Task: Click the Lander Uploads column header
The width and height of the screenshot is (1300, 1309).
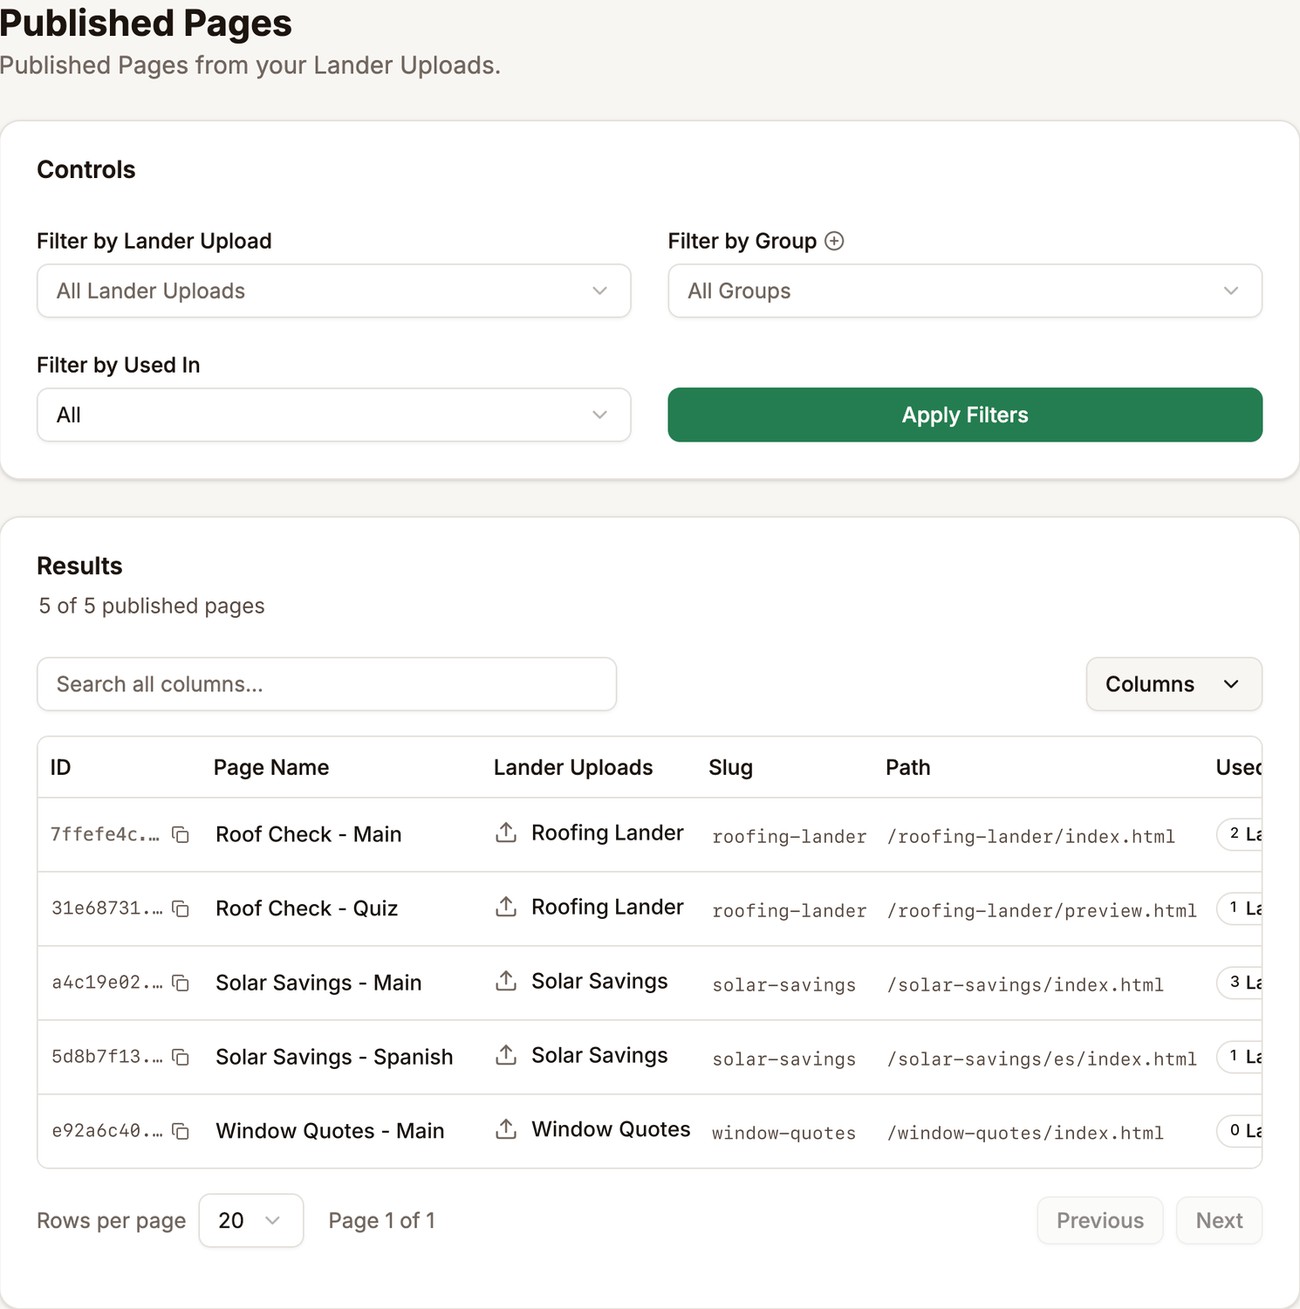Action: click(x=573, y=767)
